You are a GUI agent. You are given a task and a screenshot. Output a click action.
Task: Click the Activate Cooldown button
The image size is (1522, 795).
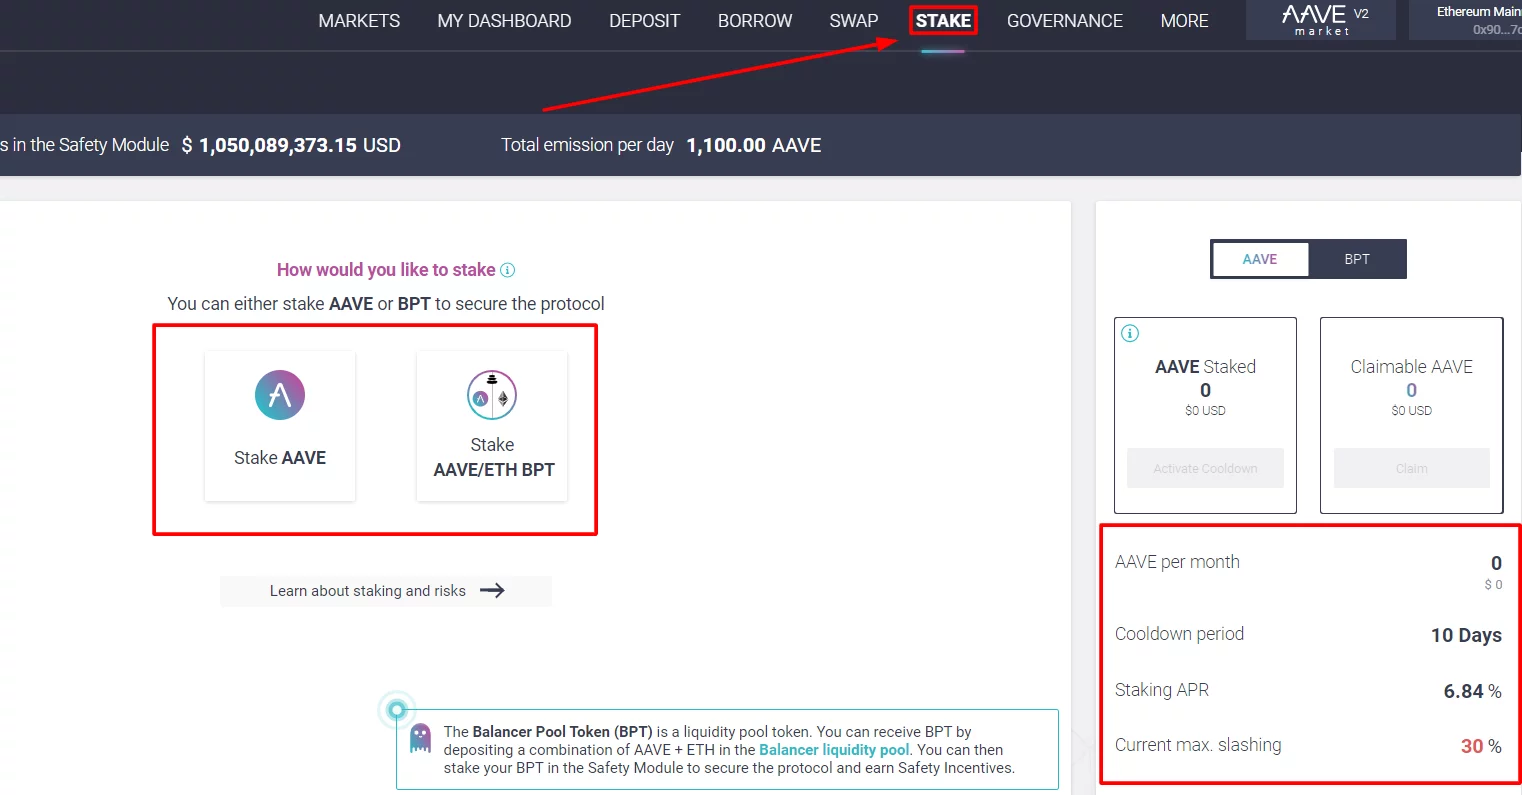(1205, 468)
